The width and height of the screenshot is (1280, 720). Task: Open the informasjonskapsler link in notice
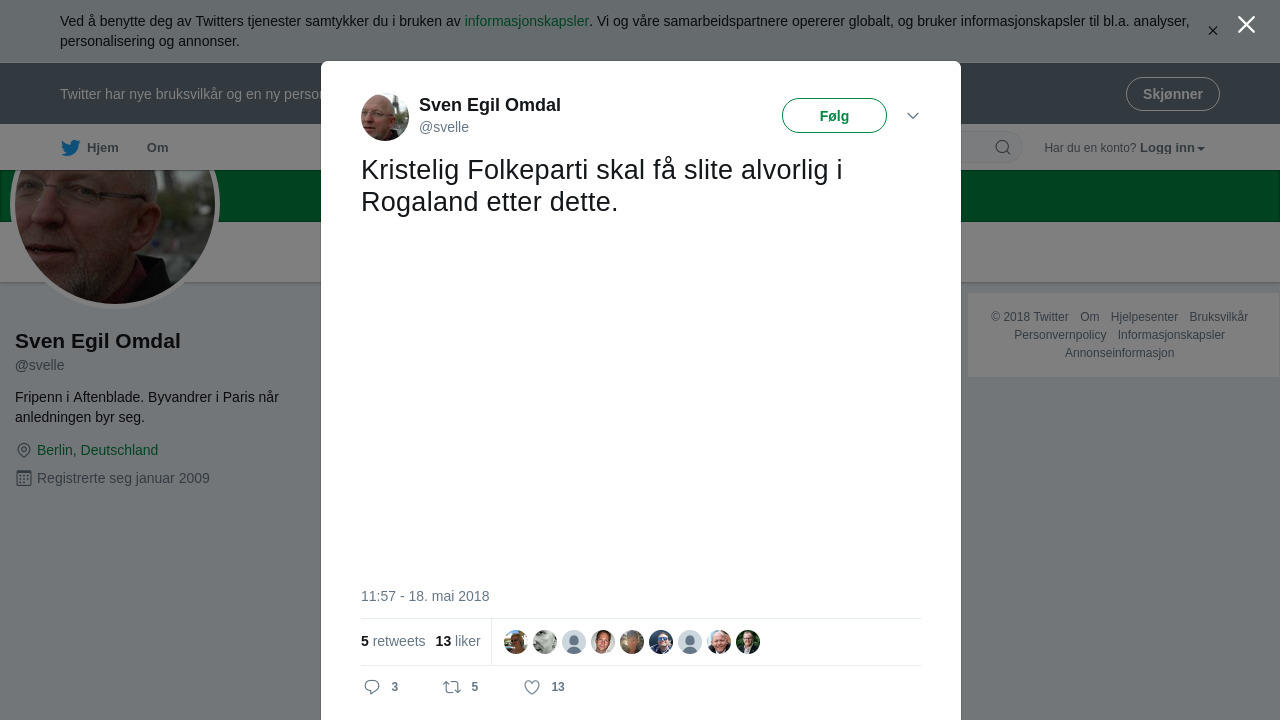pyautogui.click(x=526, y=21)
